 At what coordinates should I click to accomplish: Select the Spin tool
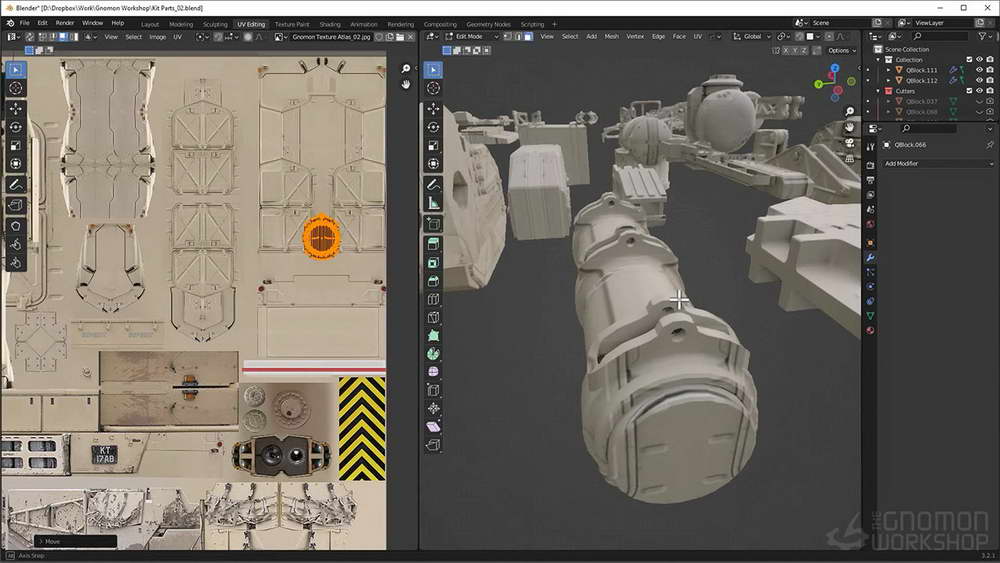tap(433, 354)
